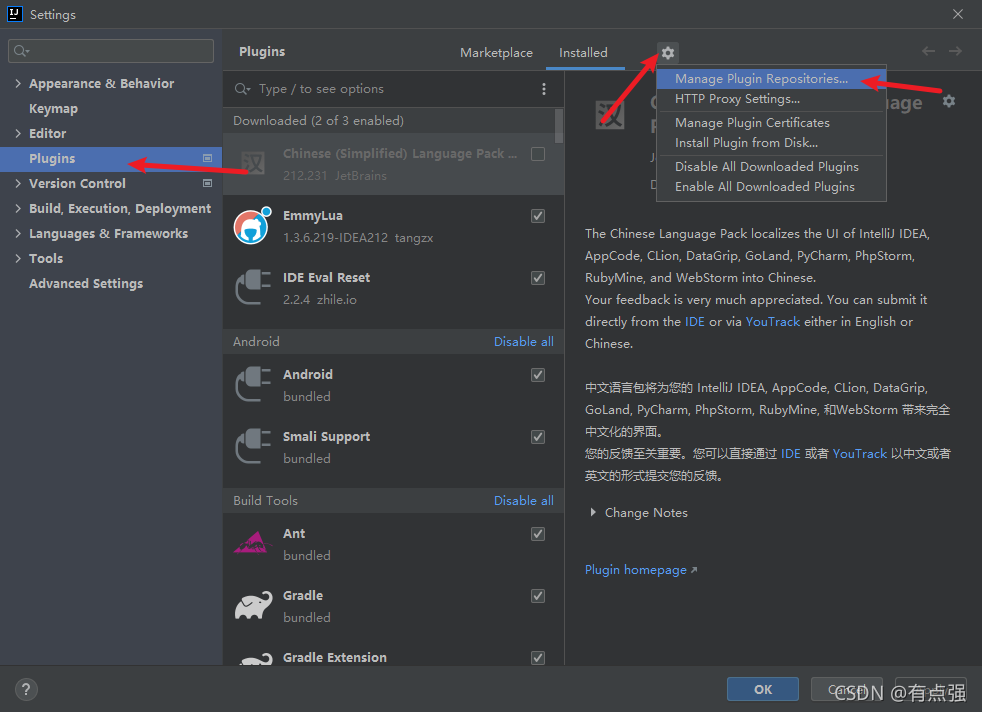
Task: Toggle the Smali Support checkbox
Action: [537, 437]
